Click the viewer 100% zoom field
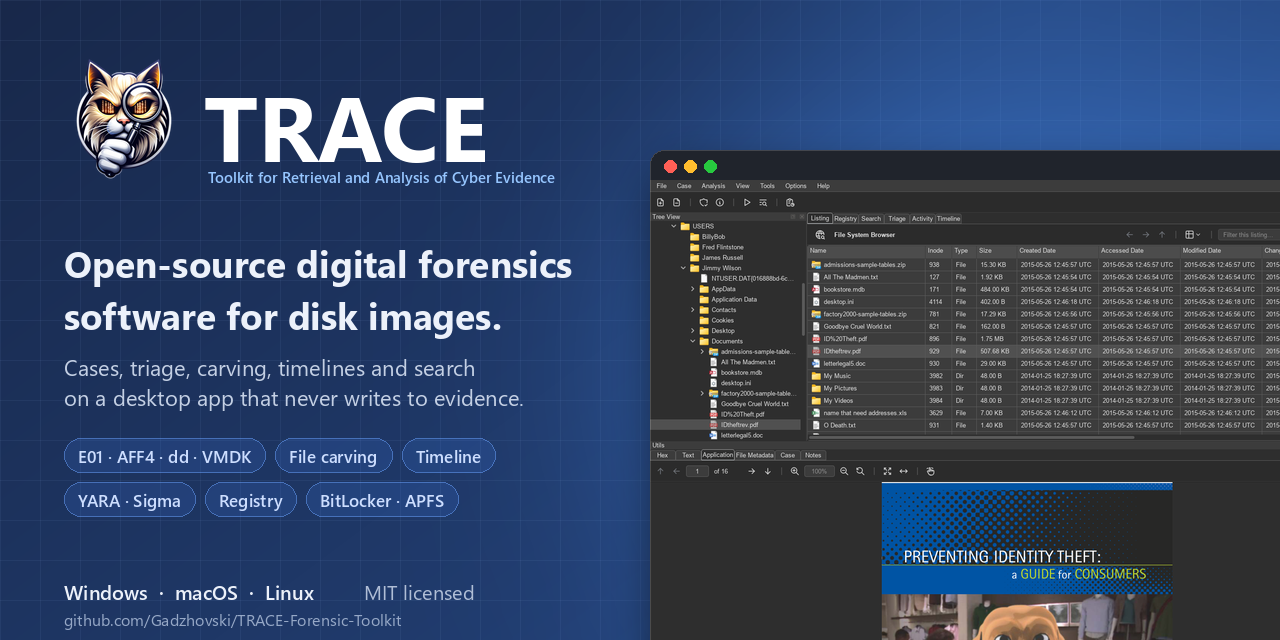This screenshot has width=1280, height=640. pyautogui.click(x=819, y=471)
